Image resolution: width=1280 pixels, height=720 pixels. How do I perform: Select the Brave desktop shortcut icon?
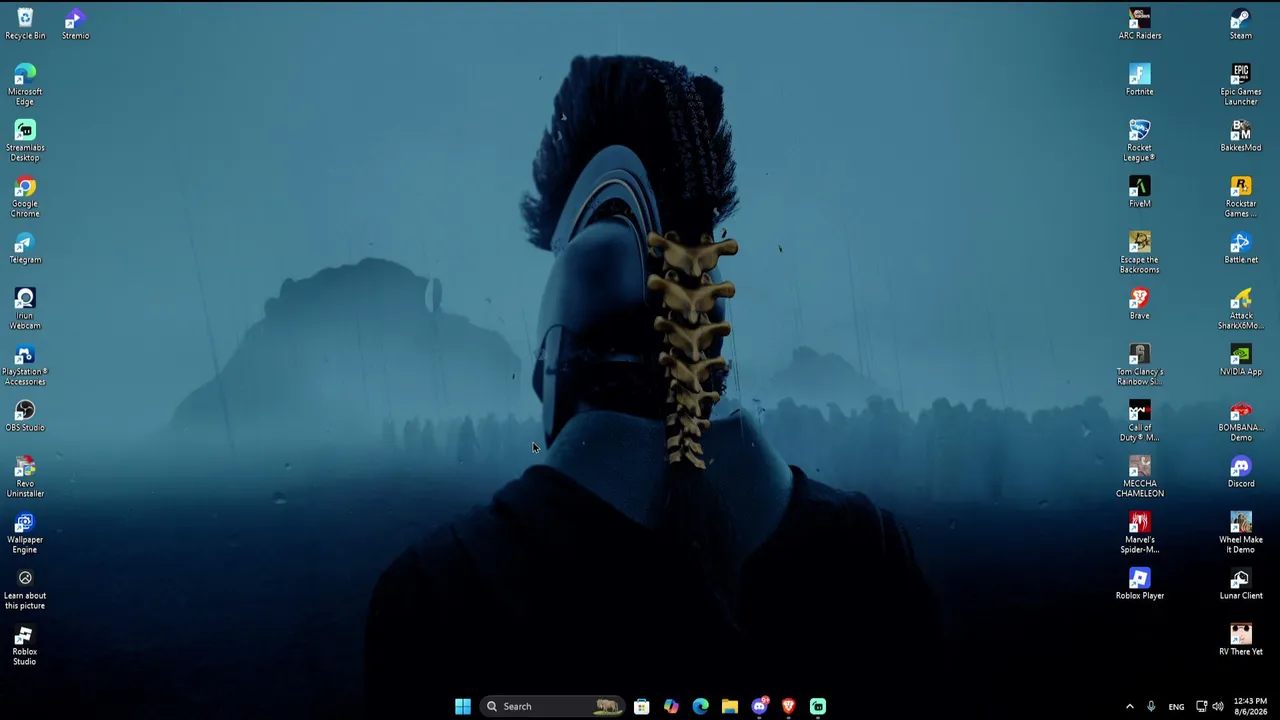tap(1140, 304)
